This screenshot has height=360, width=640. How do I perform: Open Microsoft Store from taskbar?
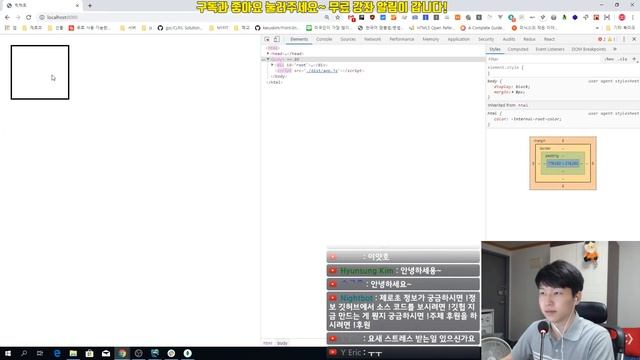tap(89, 353)
